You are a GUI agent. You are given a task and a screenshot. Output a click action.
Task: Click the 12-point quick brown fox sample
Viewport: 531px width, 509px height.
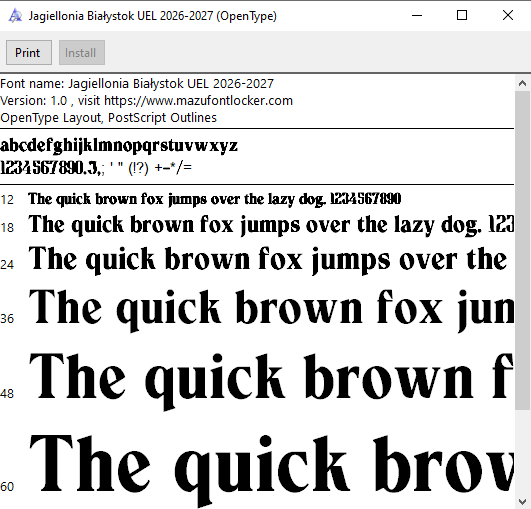pos(215,199)
